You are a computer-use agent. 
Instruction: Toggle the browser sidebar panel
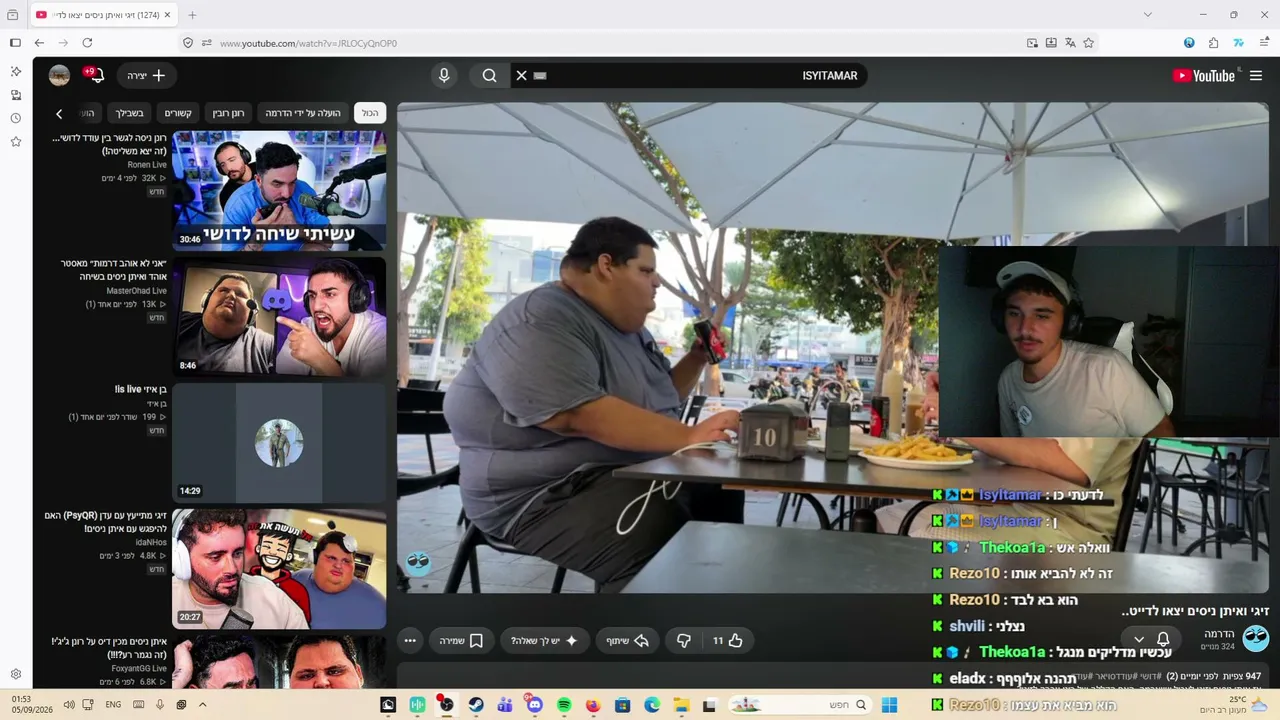(15, 43)
